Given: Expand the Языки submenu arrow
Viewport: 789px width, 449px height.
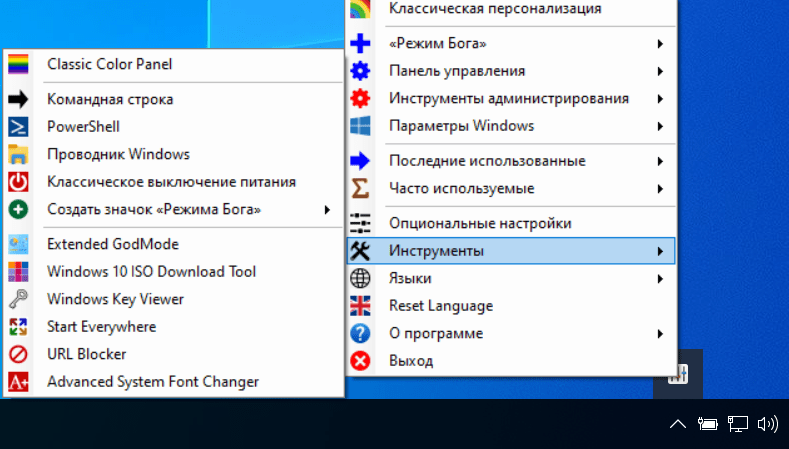Looking at the screenshot, I should click(x=660, y=279).
